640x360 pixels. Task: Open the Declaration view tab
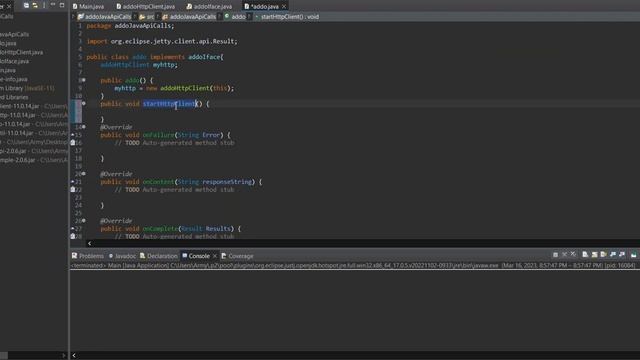pos(159,256)
